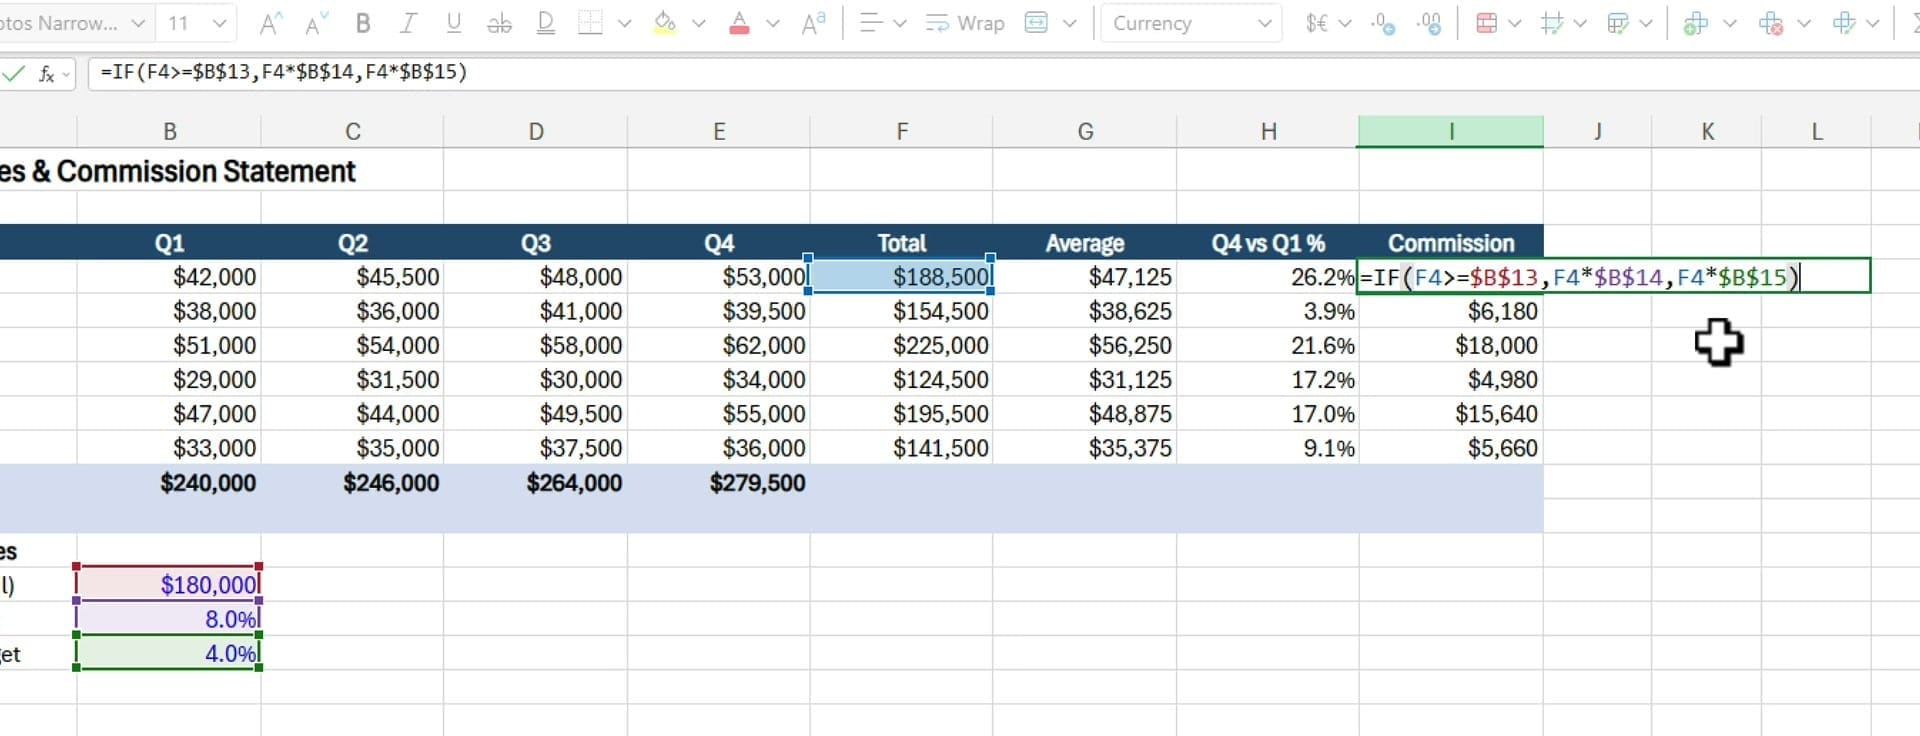The image size is (1920, 736).
Task: Open the currency symbol dropdown arrow
Action: coord(1345,23)
